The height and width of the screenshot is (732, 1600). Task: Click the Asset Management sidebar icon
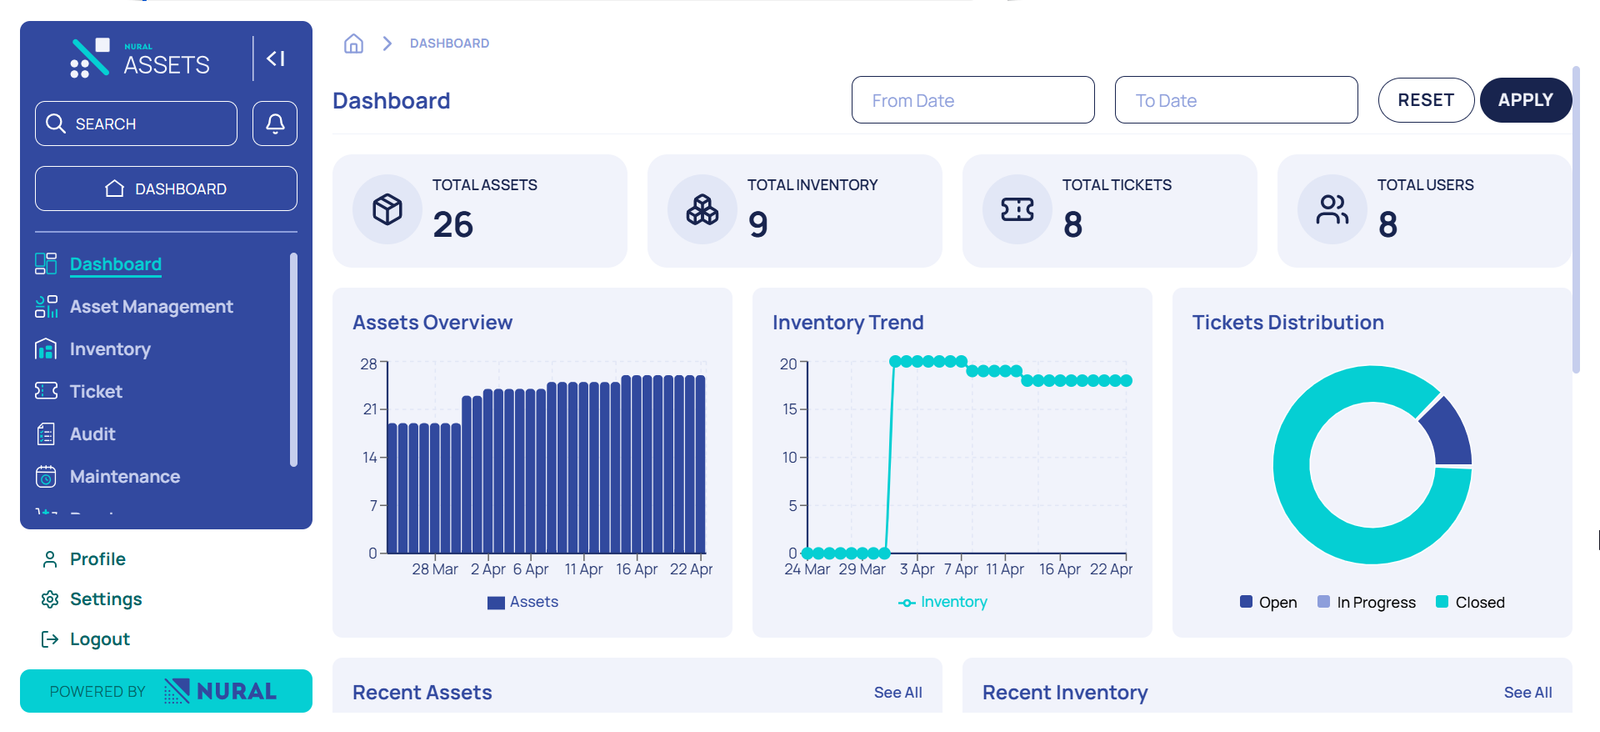pyautogui.click(x=46, y=306)
